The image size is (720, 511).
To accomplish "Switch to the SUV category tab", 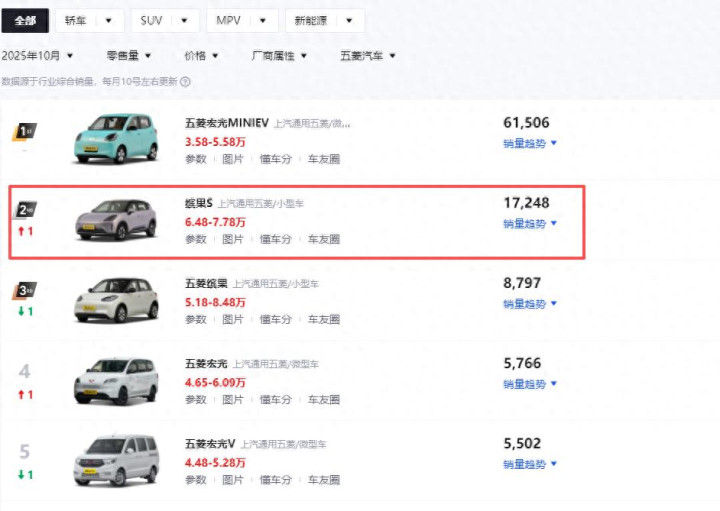I will click(165, 20).
